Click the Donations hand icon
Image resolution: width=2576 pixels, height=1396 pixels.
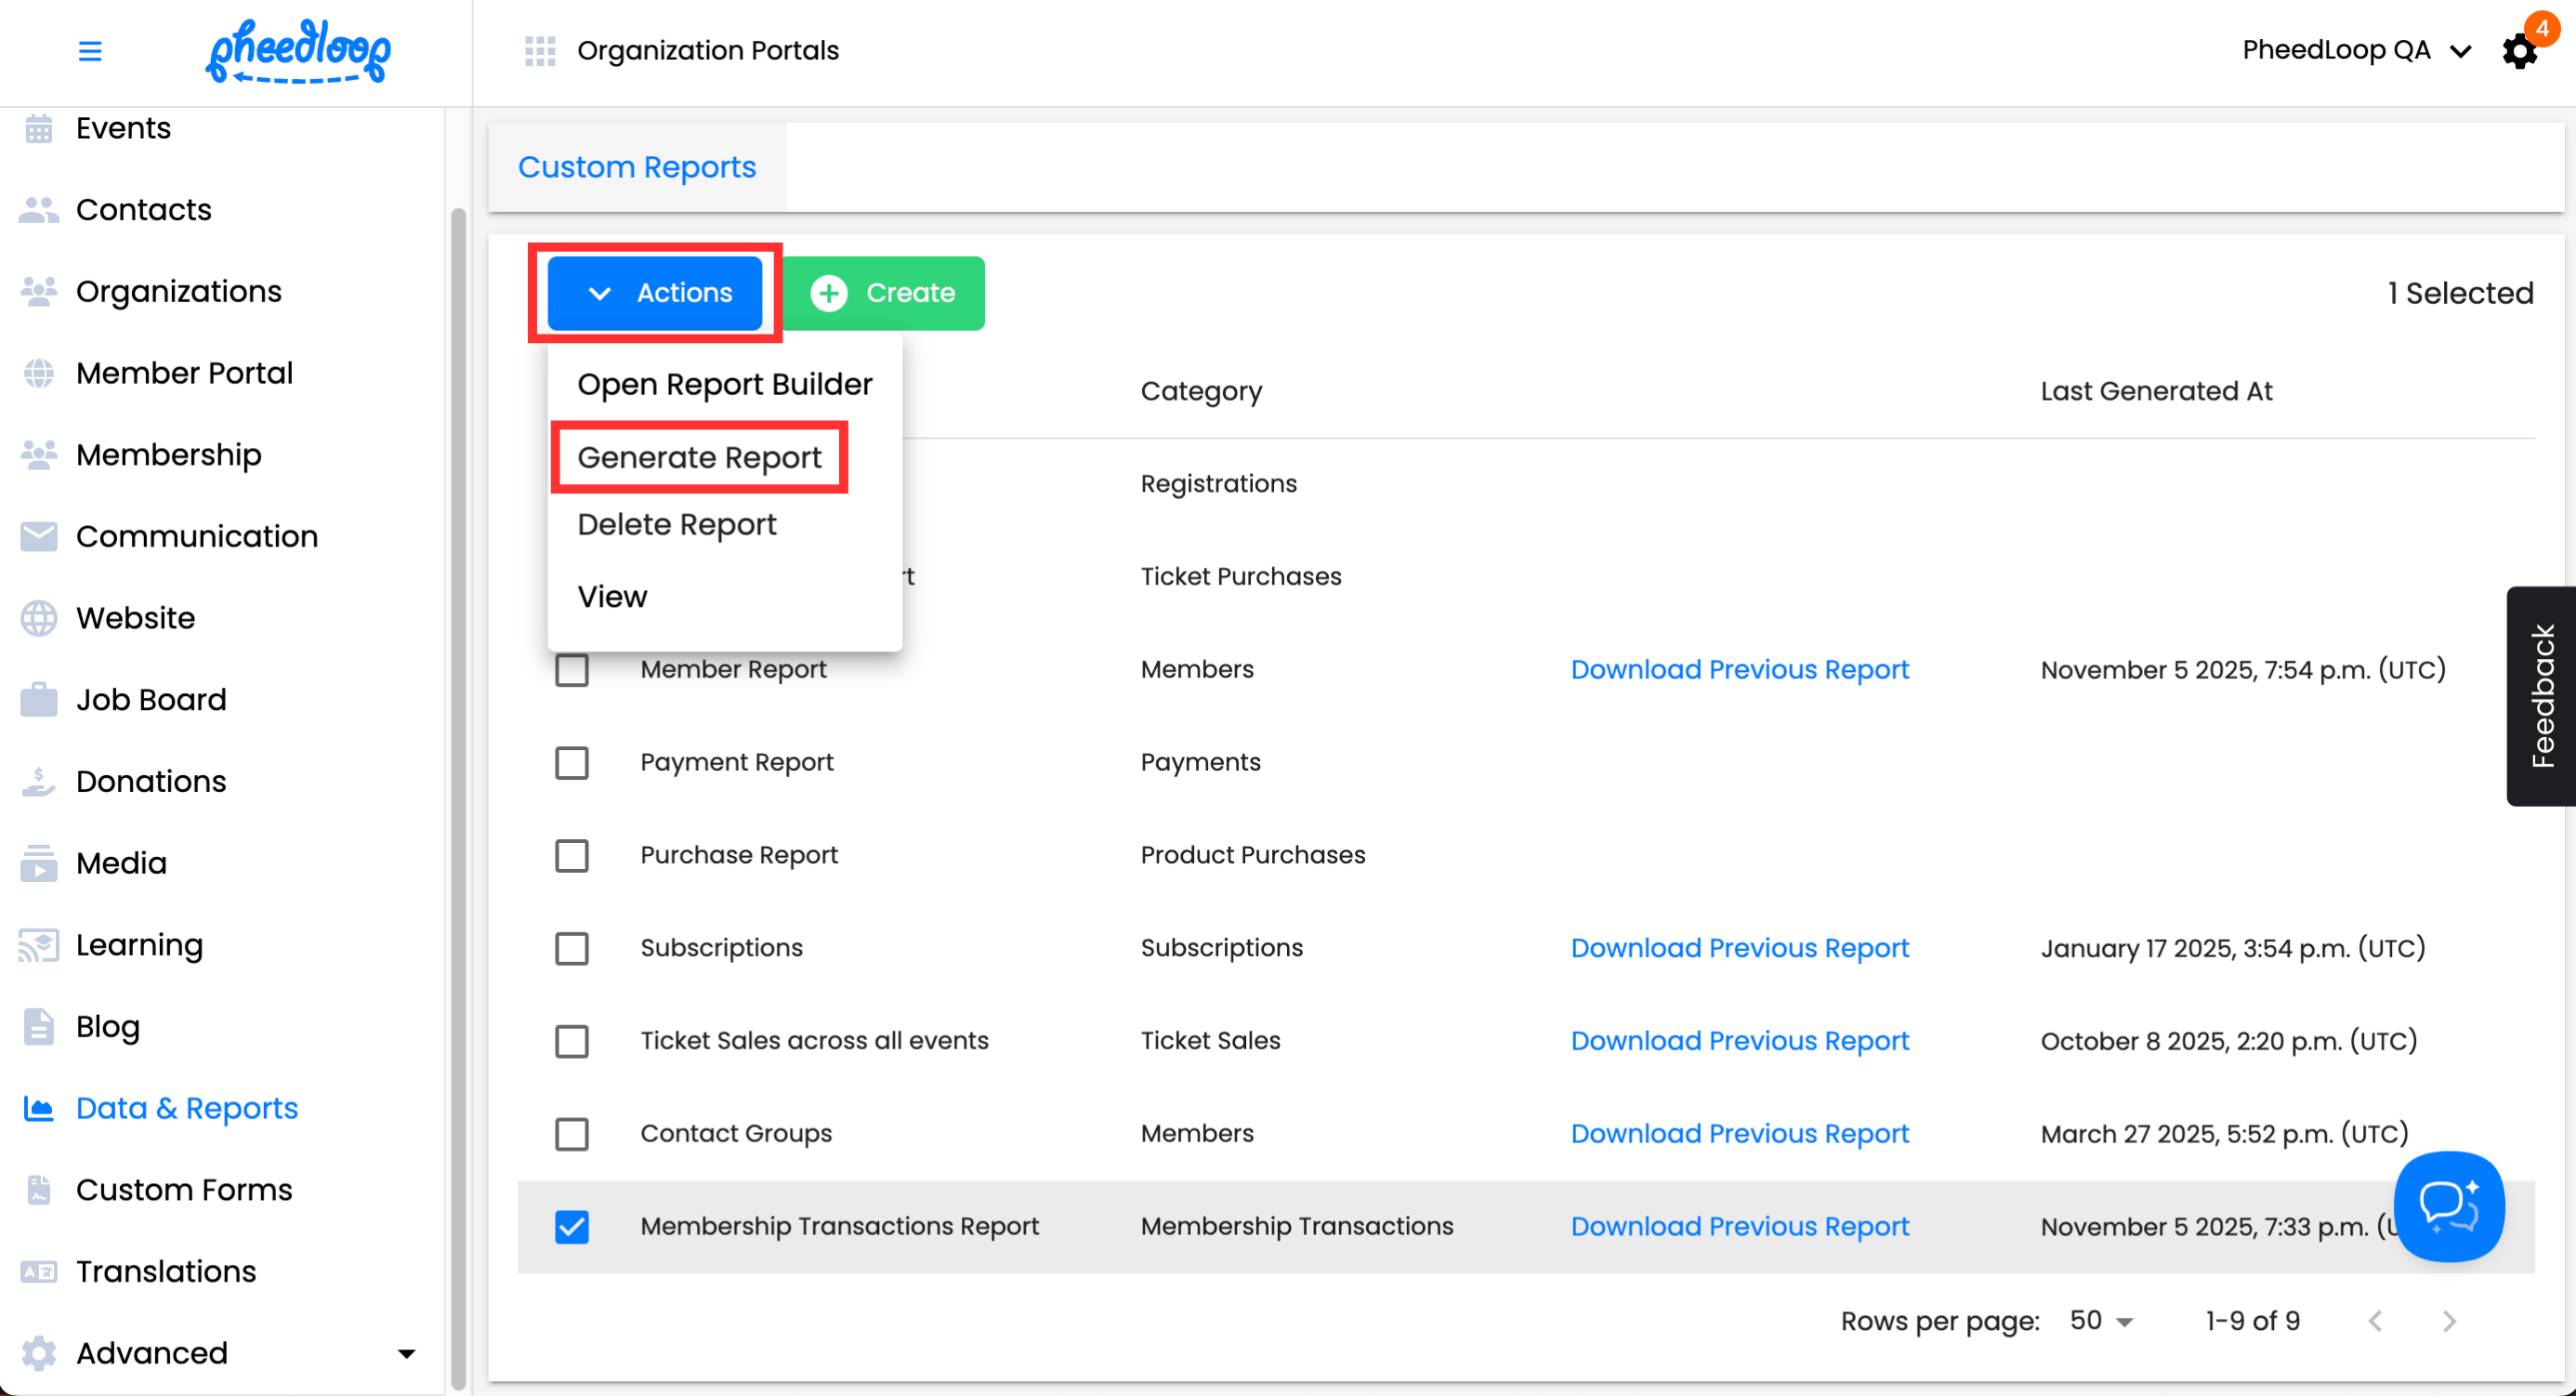click(39, 781)
